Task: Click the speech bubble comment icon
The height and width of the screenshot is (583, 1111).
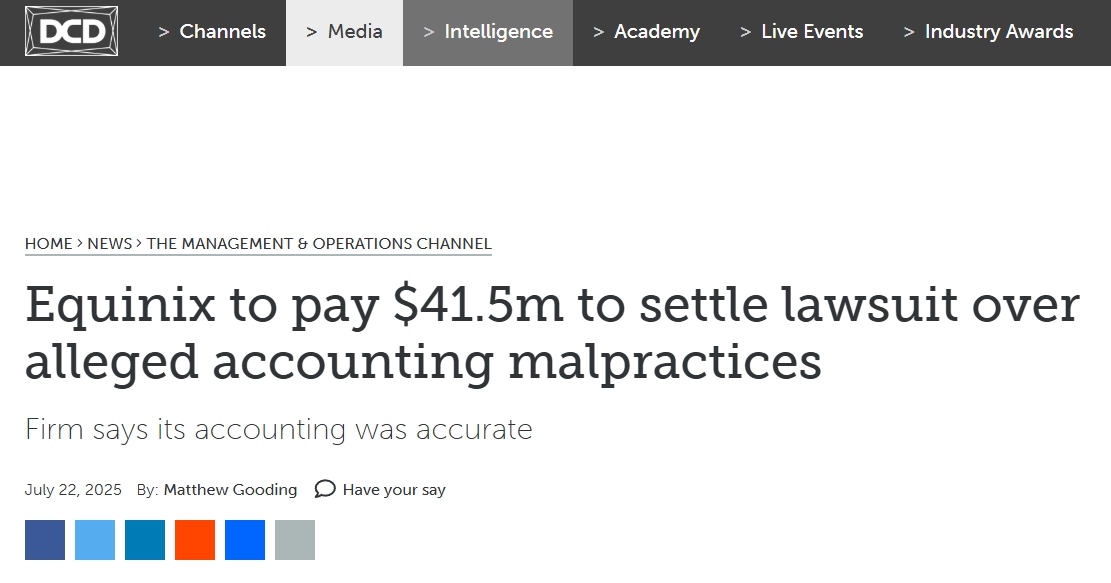Action: tap(325, 489)
